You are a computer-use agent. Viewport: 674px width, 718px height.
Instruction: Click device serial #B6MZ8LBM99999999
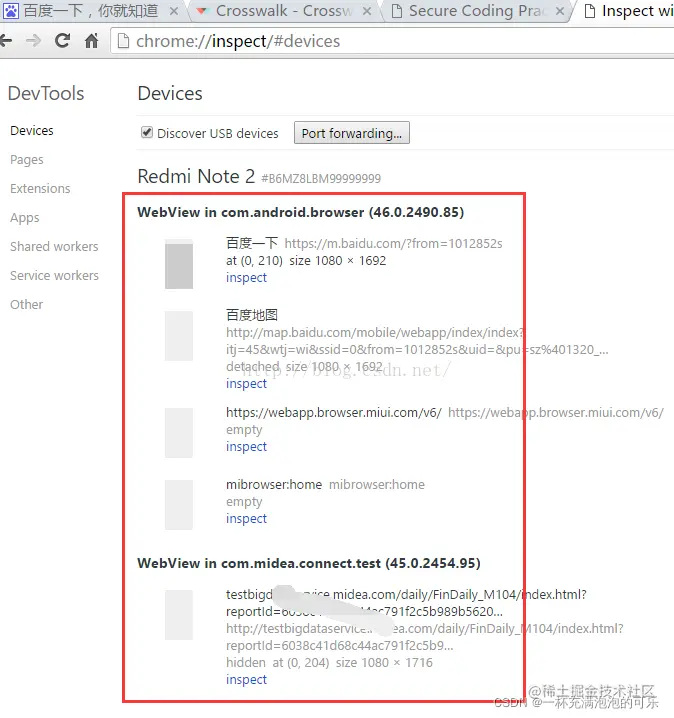tap(321, 179)
